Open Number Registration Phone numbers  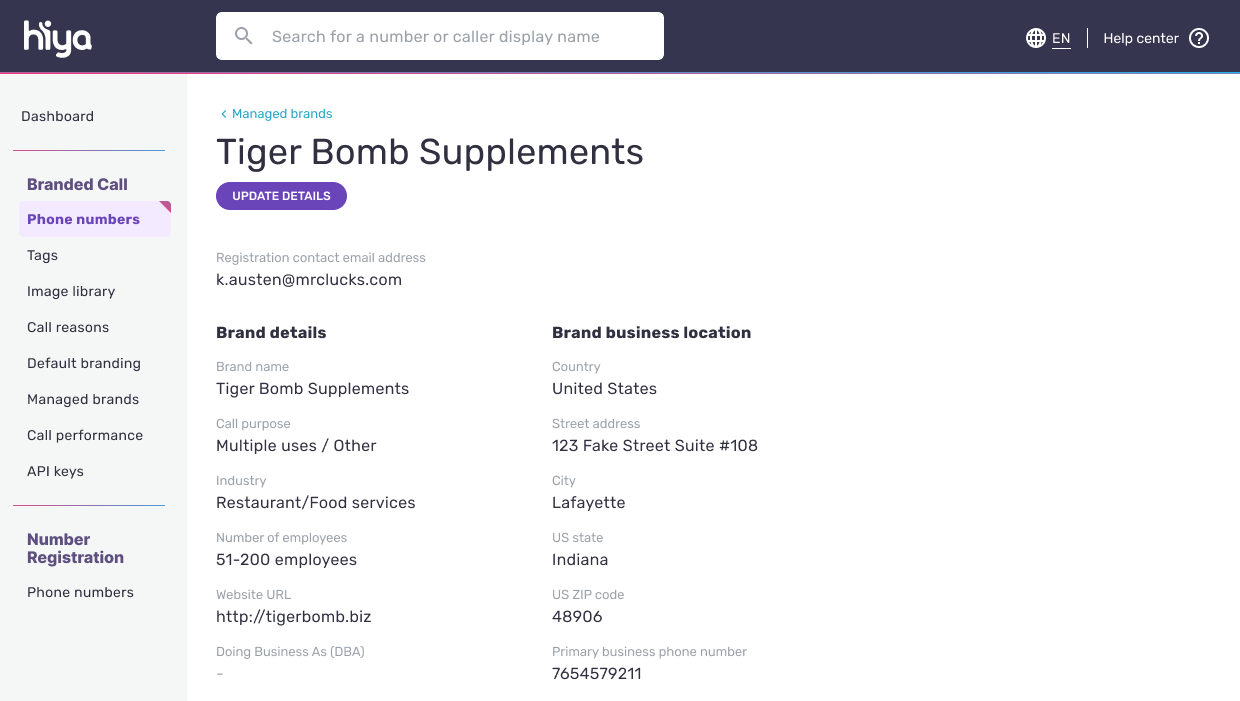(x=80, y=592)
